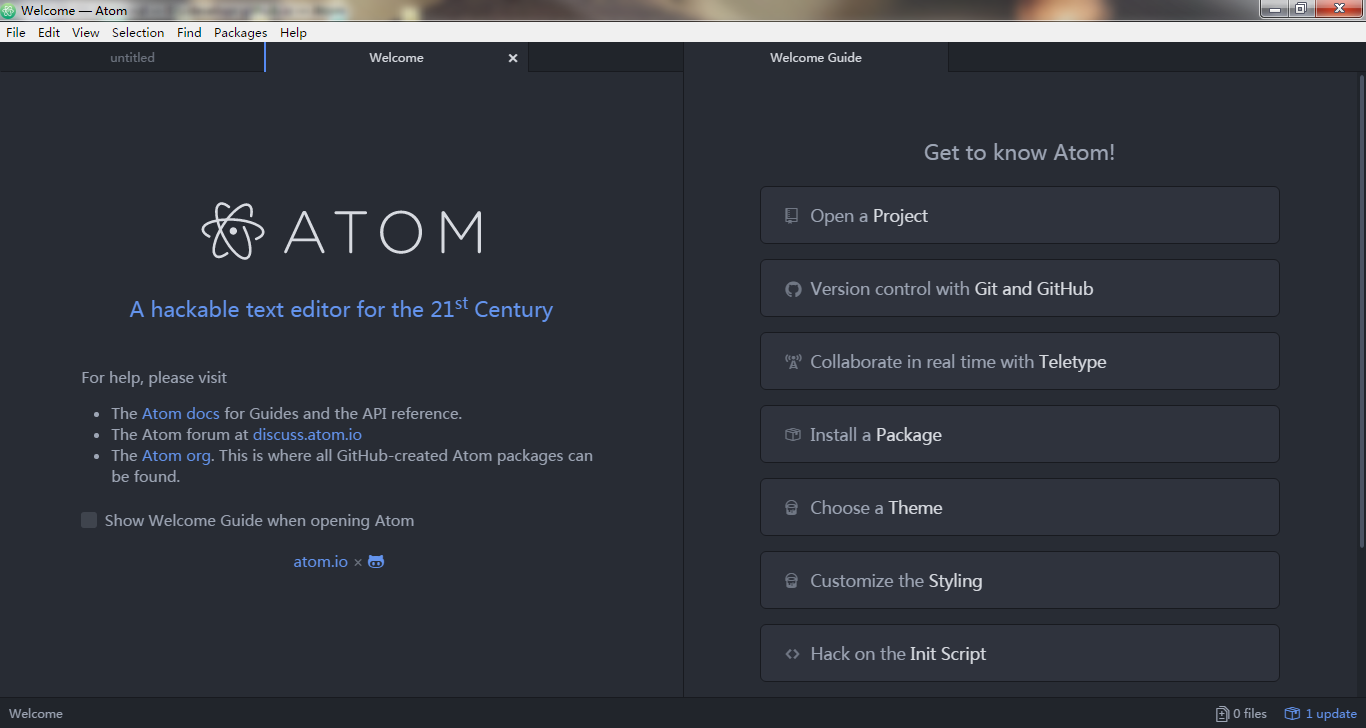Viewport: 1366px width, 728px height.
Task: Open the Atom org link
Action: [176, 455]
